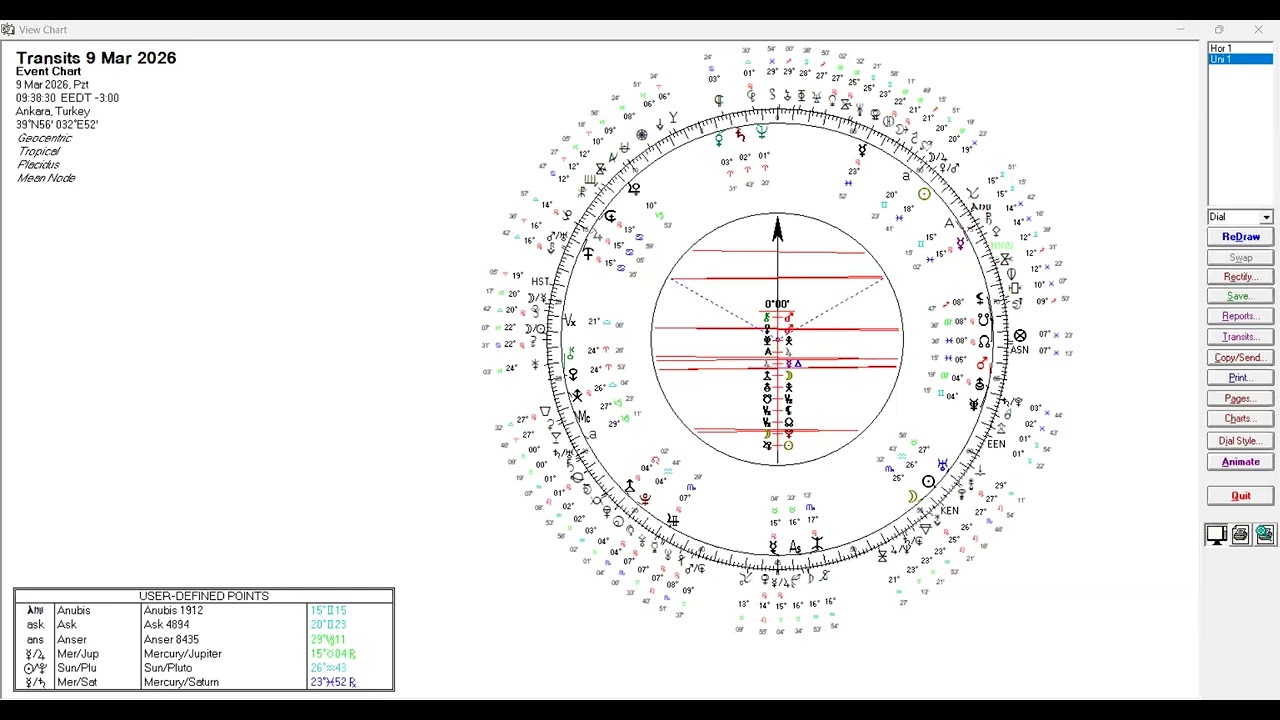The image size is (1280, 720).
Task: Select the printer output icon
Action: coord(1241,535)
